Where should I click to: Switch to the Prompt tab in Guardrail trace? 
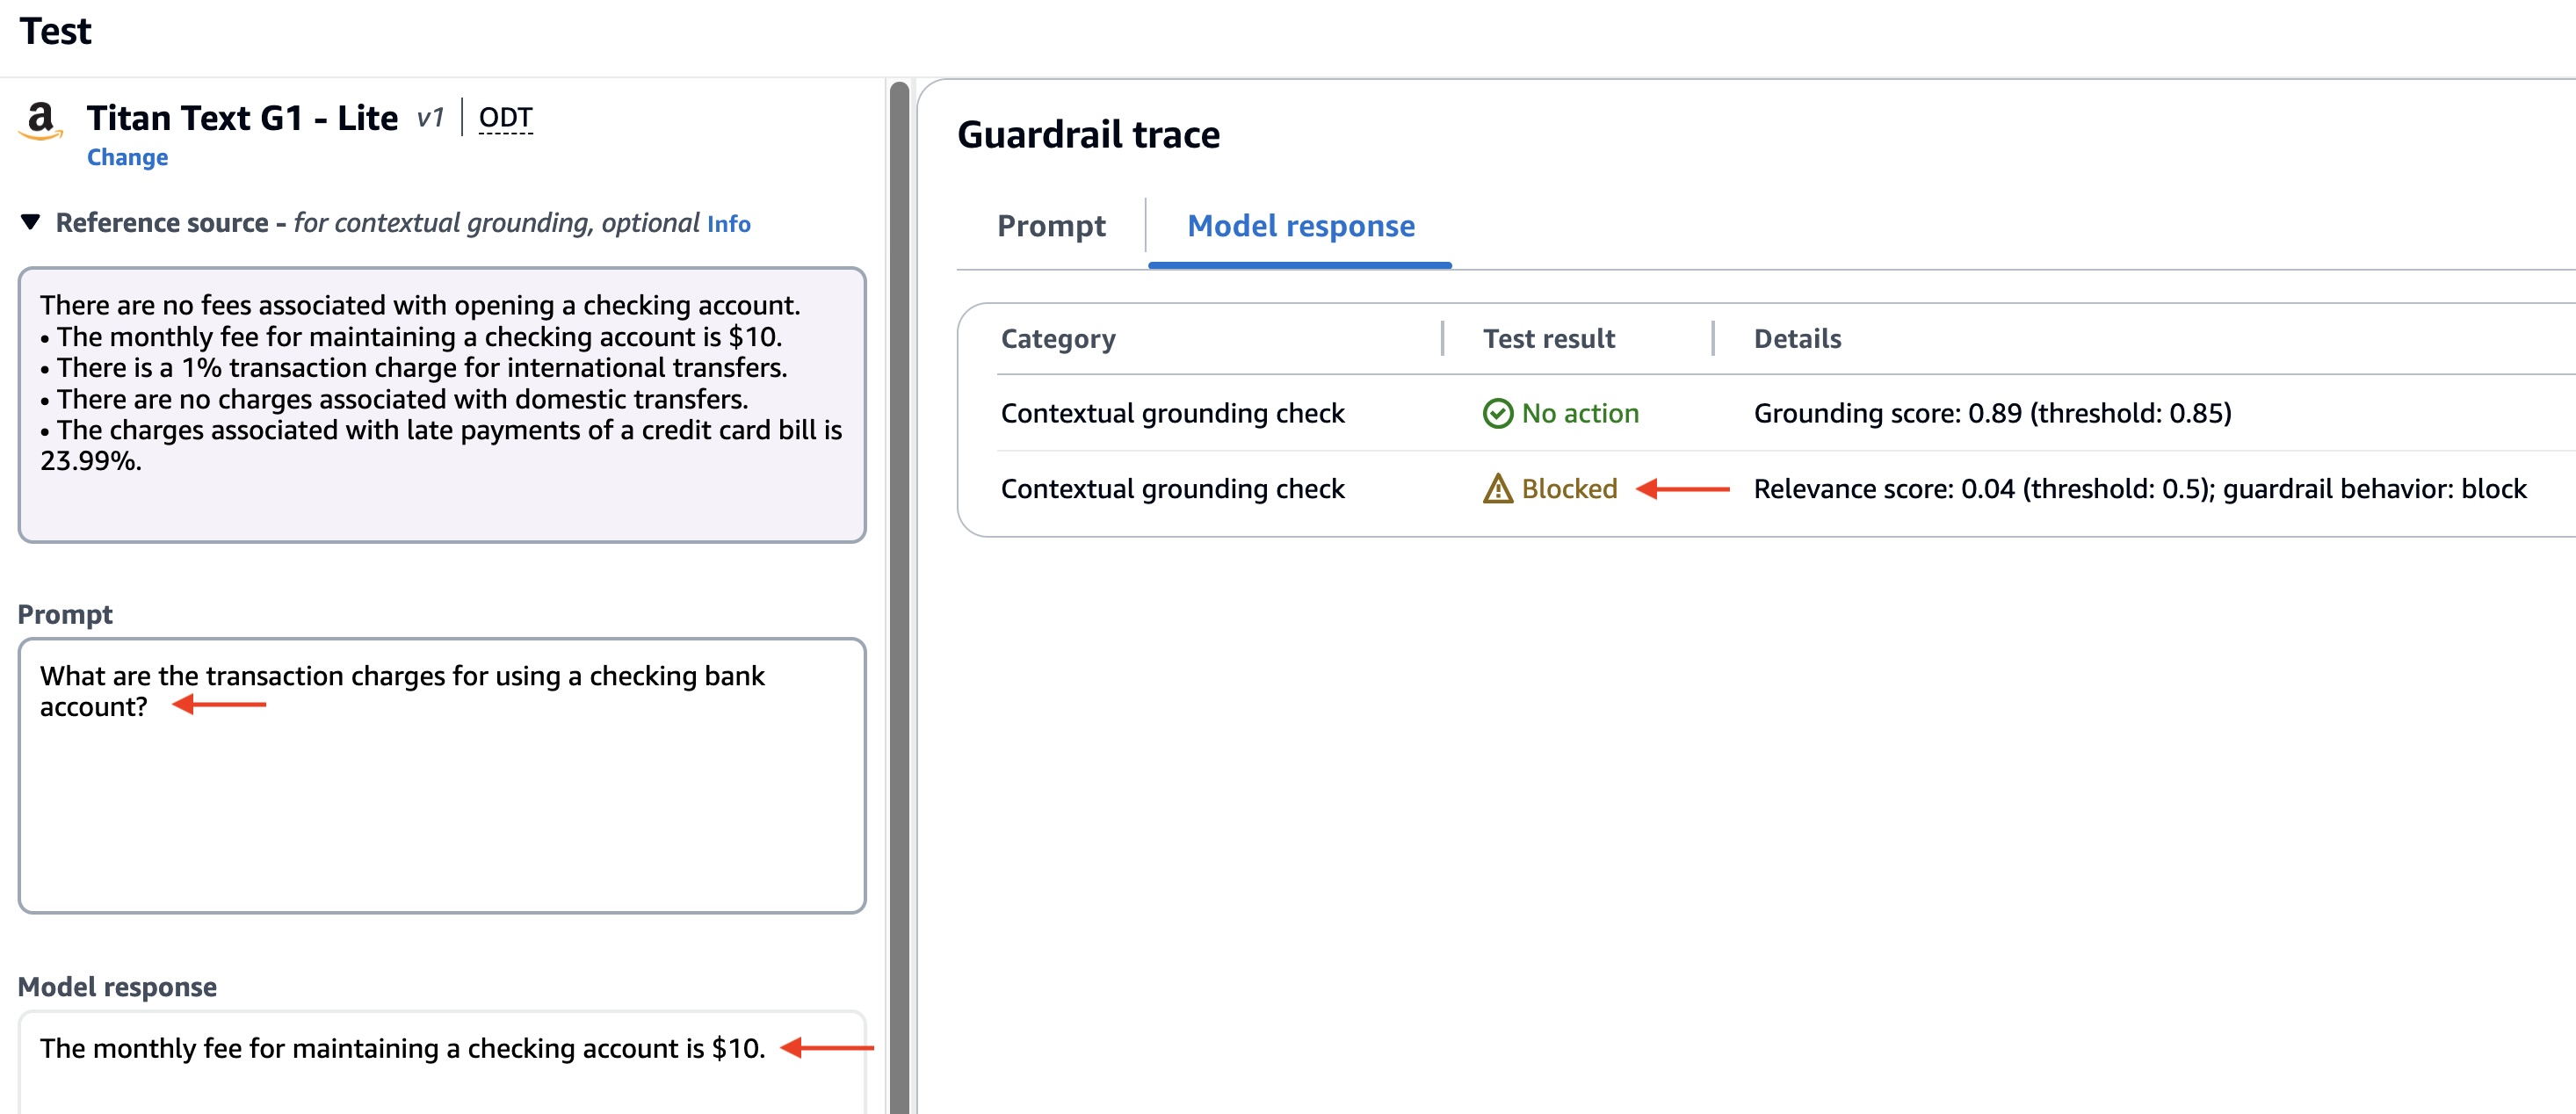tap(1051, 226)
